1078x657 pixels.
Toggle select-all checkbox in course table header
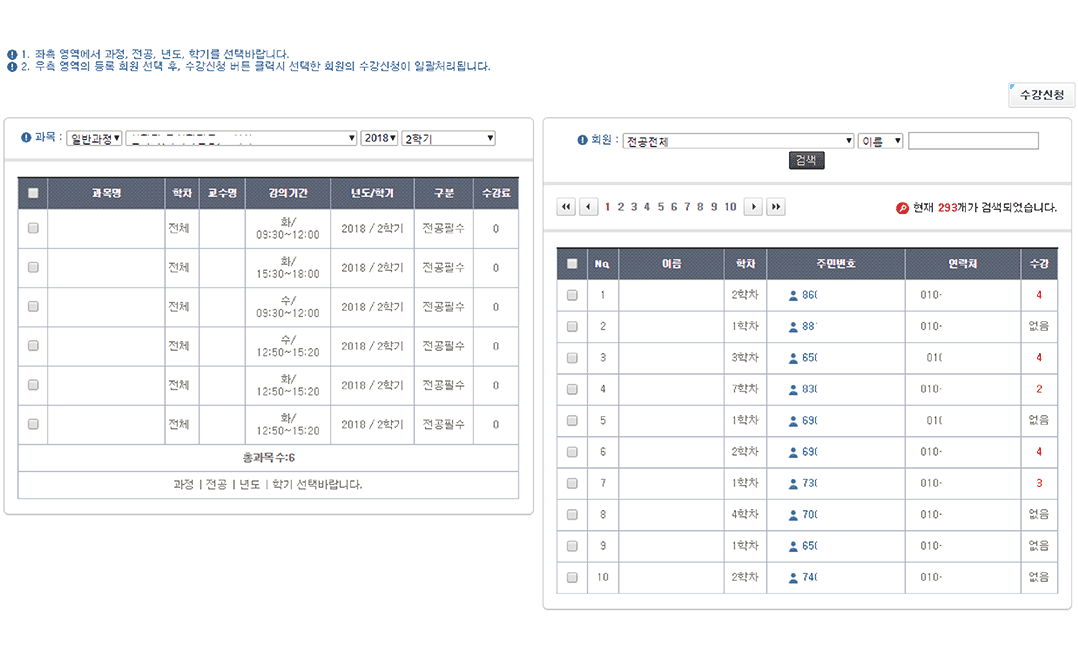[33, 193]
